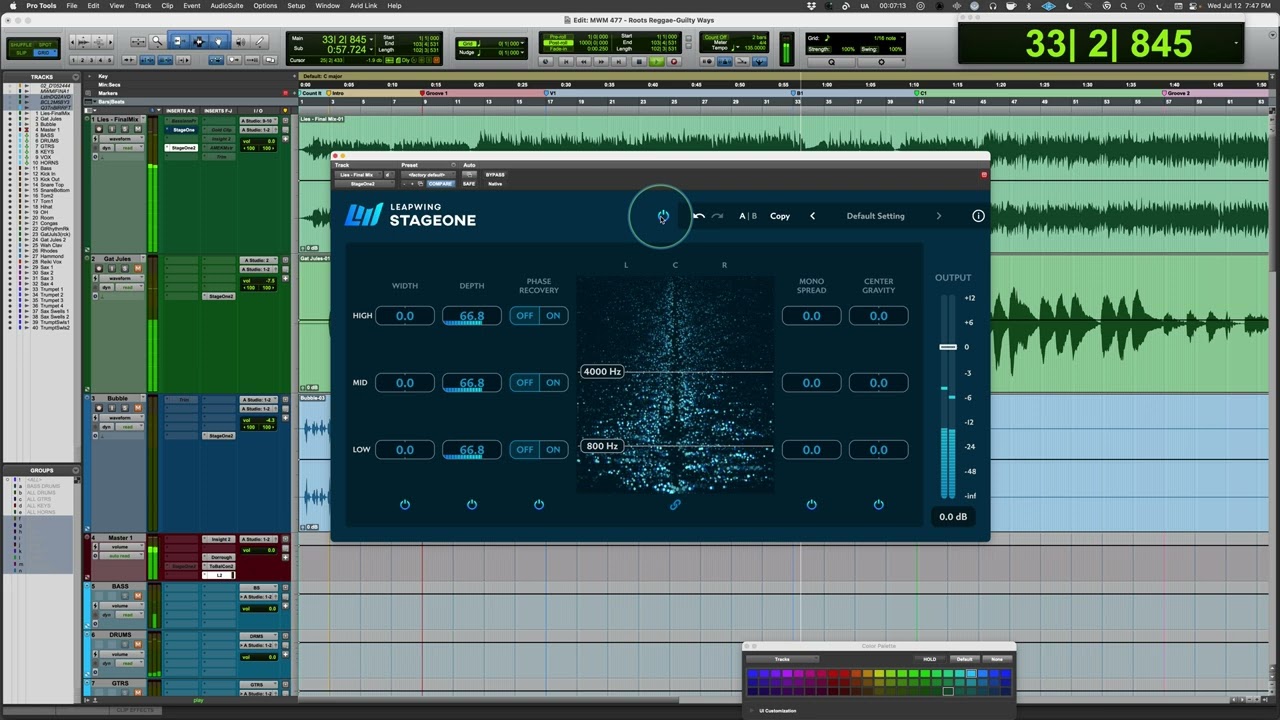Click the SAFE button in plugin header

469,184
